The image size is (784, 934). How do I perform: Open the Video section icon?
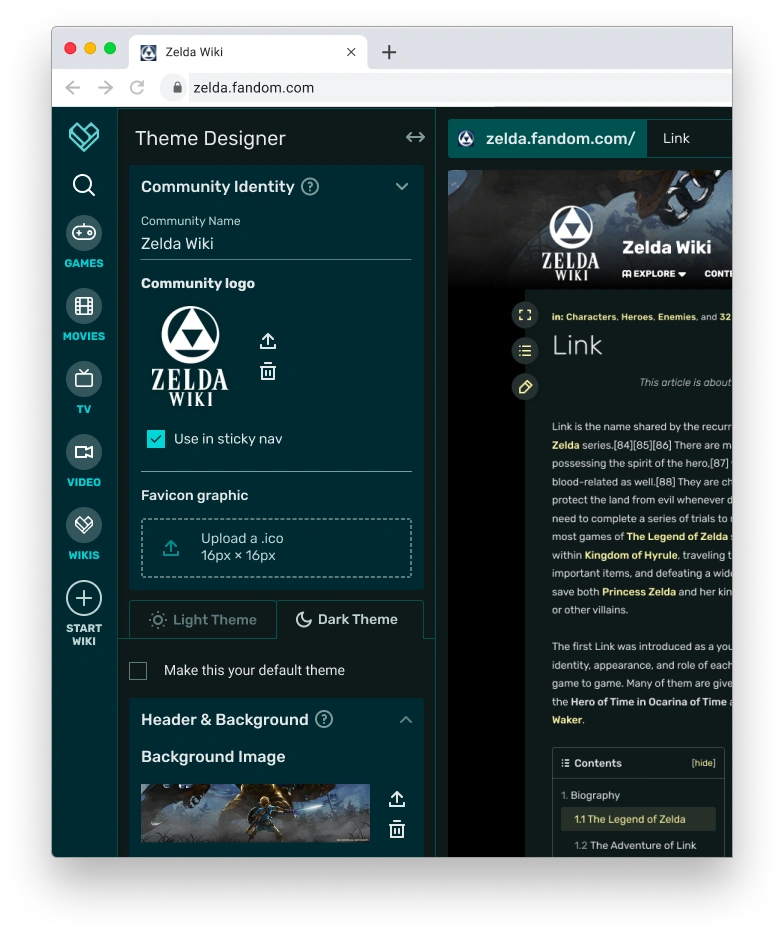coord(83,452)
